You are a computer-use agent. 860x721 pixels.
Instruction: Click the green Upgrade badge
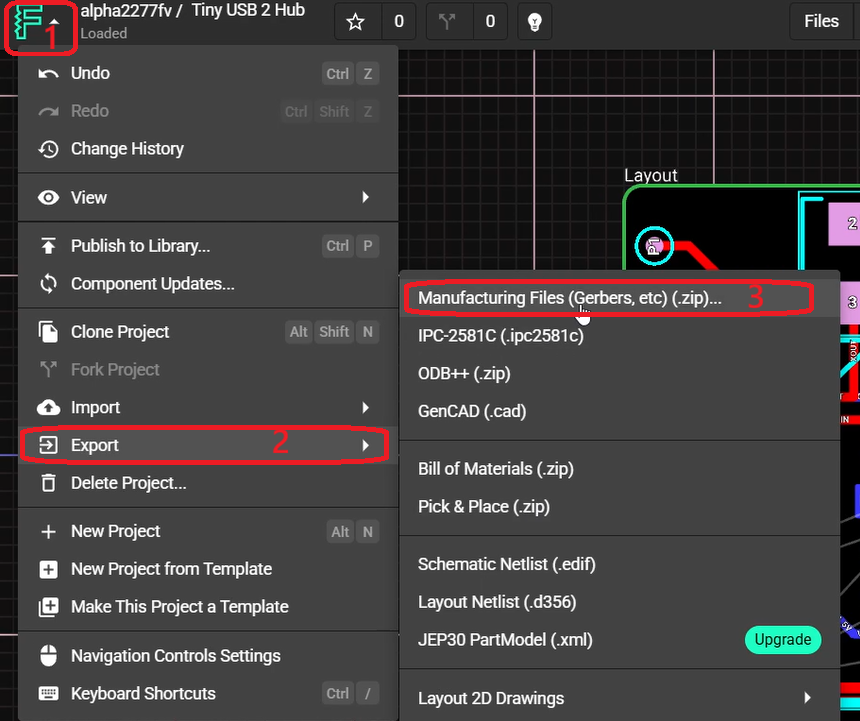[x=783, y=640]
